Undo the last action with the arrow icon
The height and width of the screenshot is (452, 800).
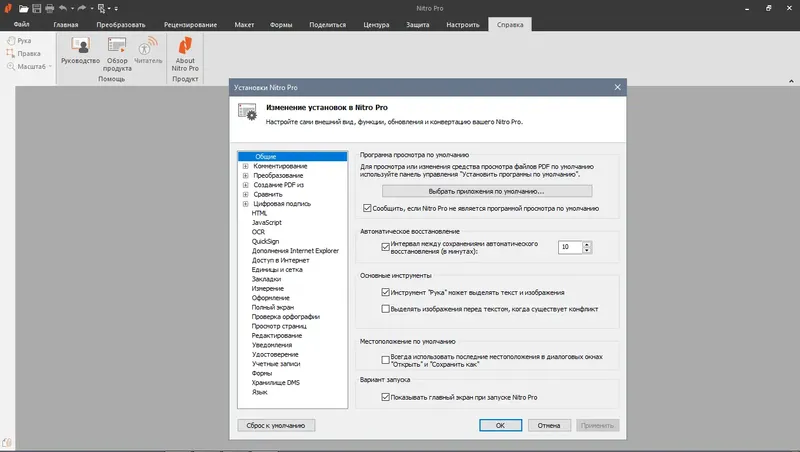[x=63, y=8]
